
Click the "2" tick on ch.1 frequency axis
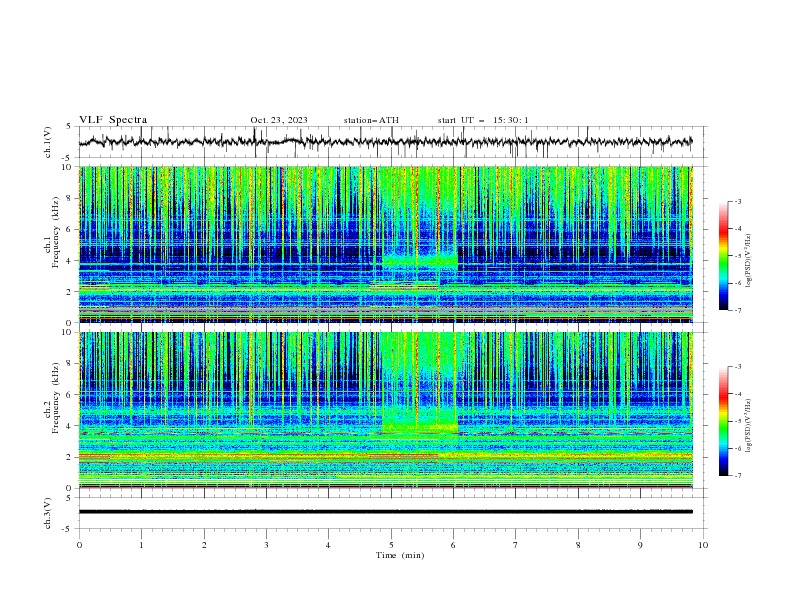[69, 292]
